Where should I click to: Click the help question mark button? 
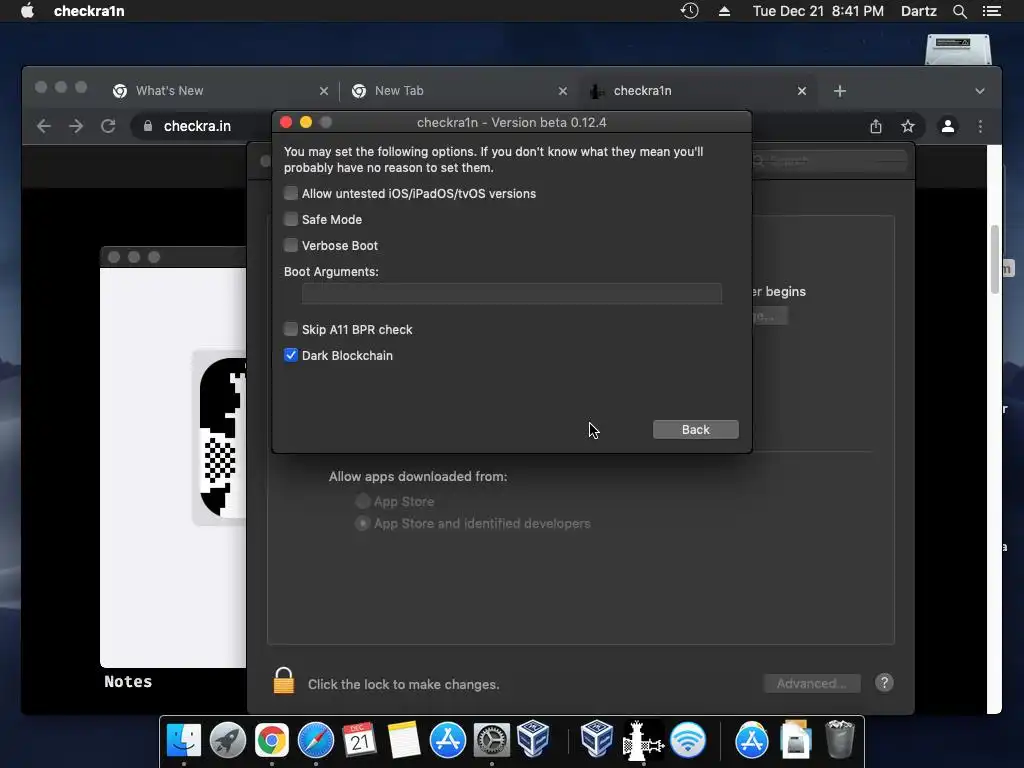pos(884,683)
